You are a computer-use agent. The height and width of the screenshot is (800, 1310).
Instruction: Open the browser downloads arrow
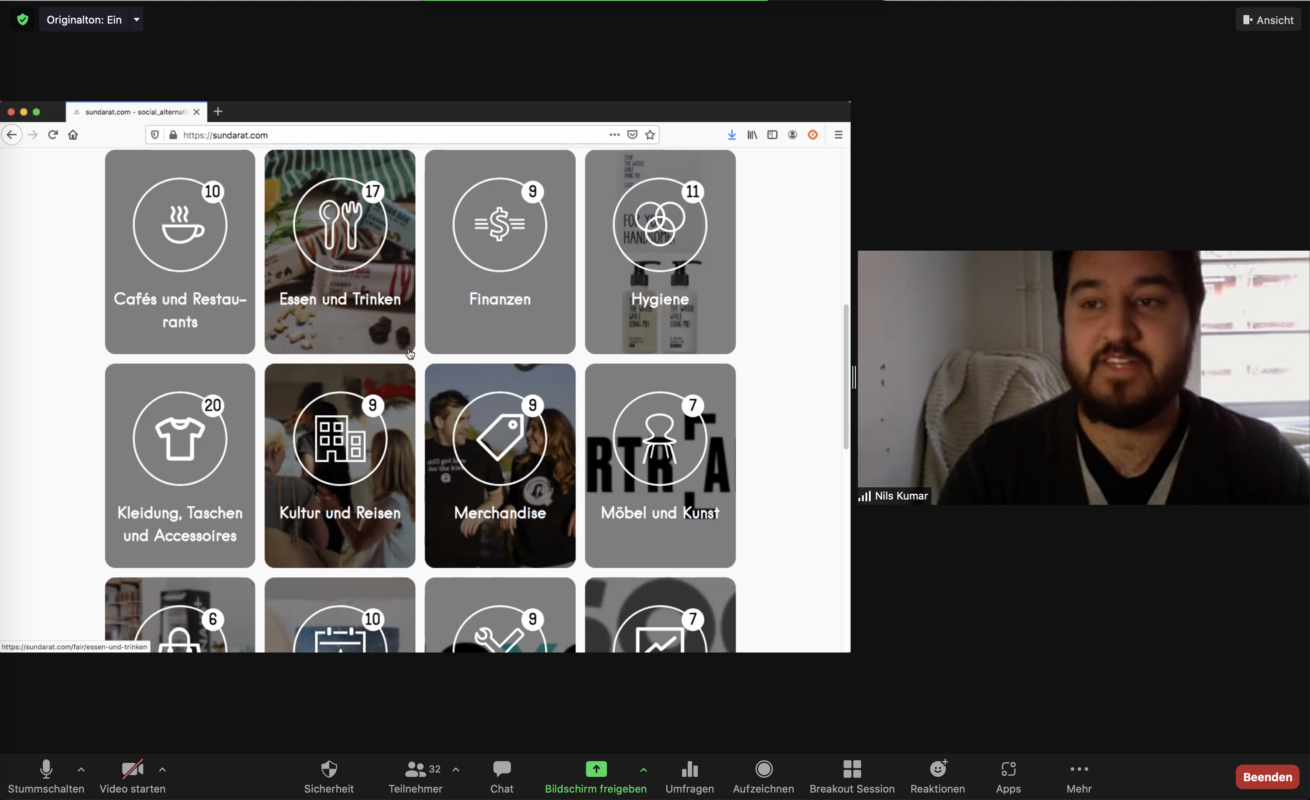point(732,135)
